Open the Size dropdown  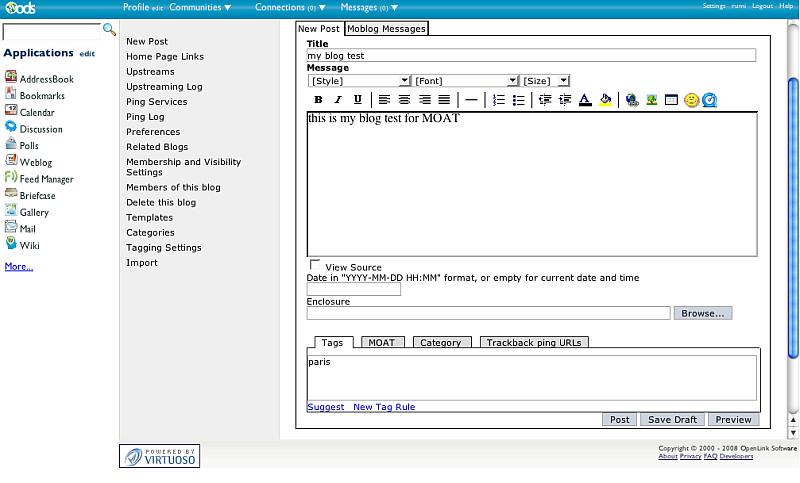[545, 80]
